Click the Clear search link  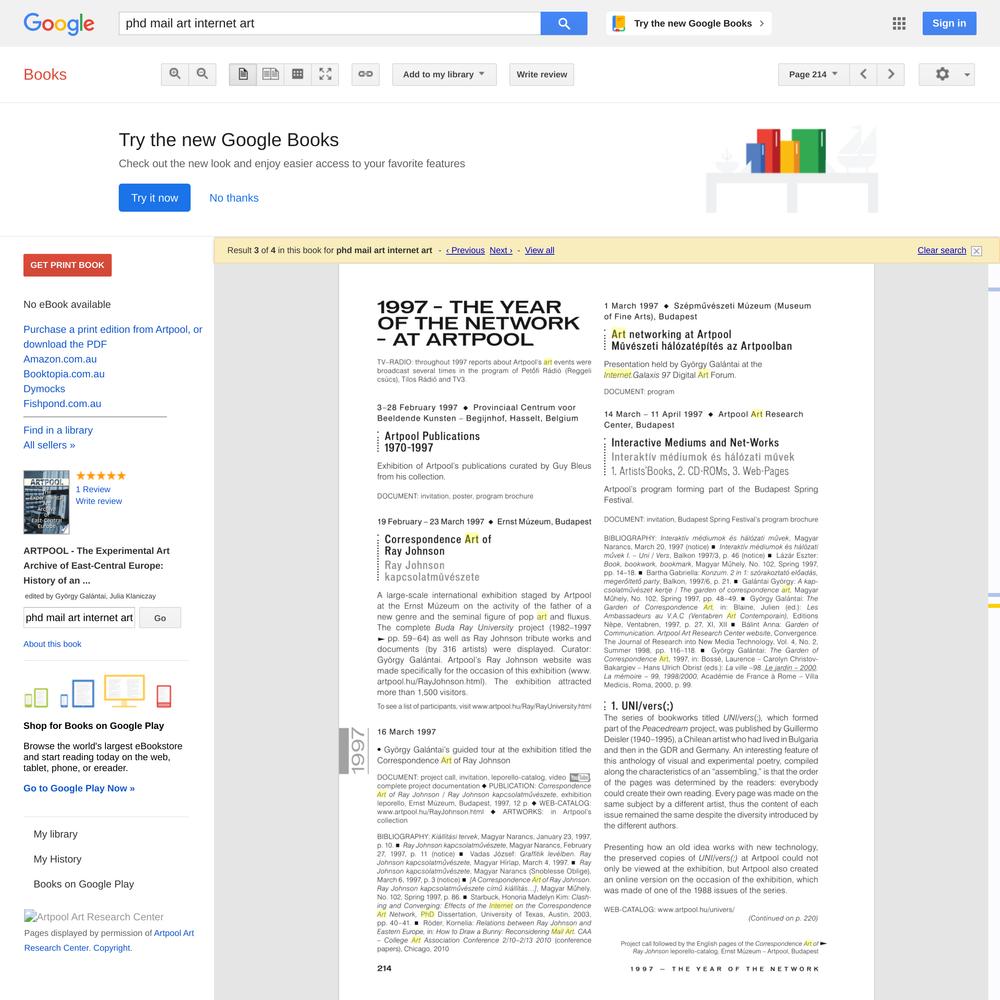[x=941, y=251]
